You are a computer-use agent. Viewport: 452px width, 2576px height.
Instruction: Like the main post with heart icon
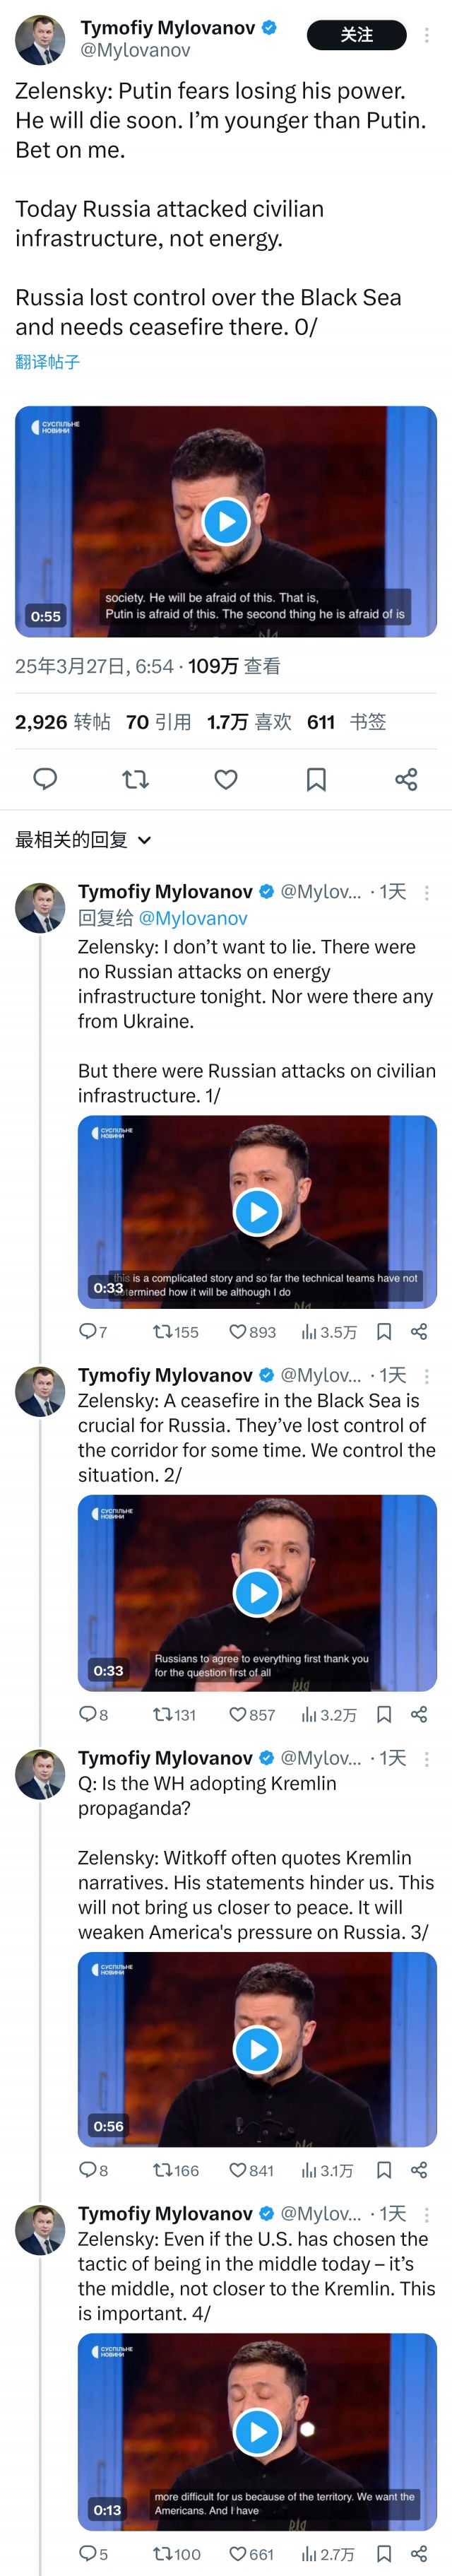[226, 779]
